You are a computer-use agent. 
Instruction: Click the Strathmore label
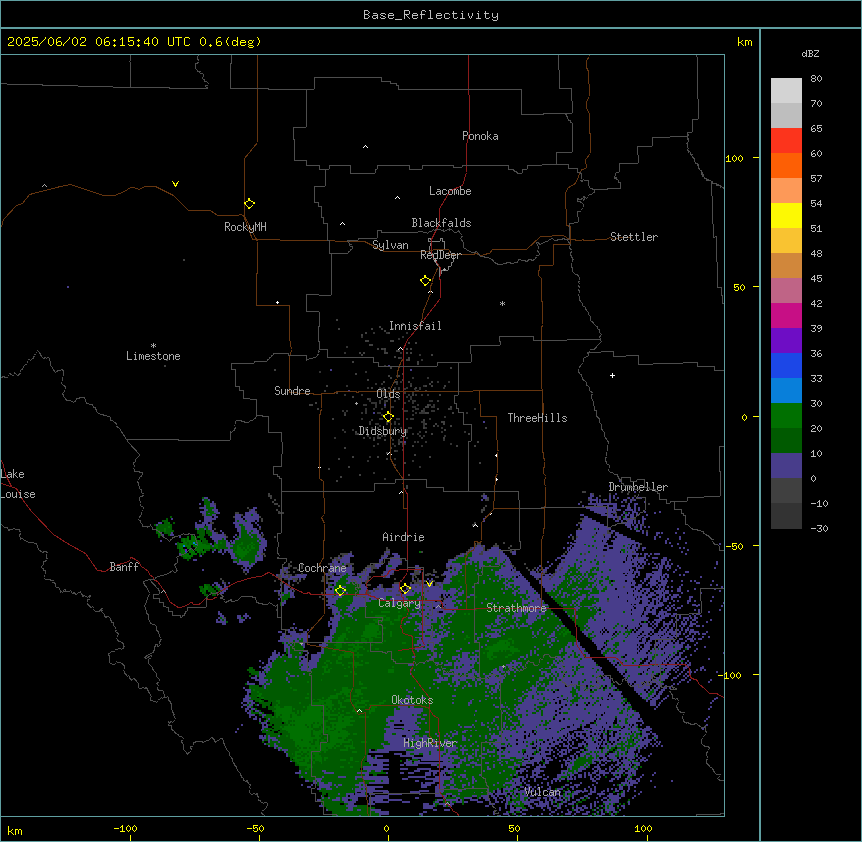click(516, 608)
